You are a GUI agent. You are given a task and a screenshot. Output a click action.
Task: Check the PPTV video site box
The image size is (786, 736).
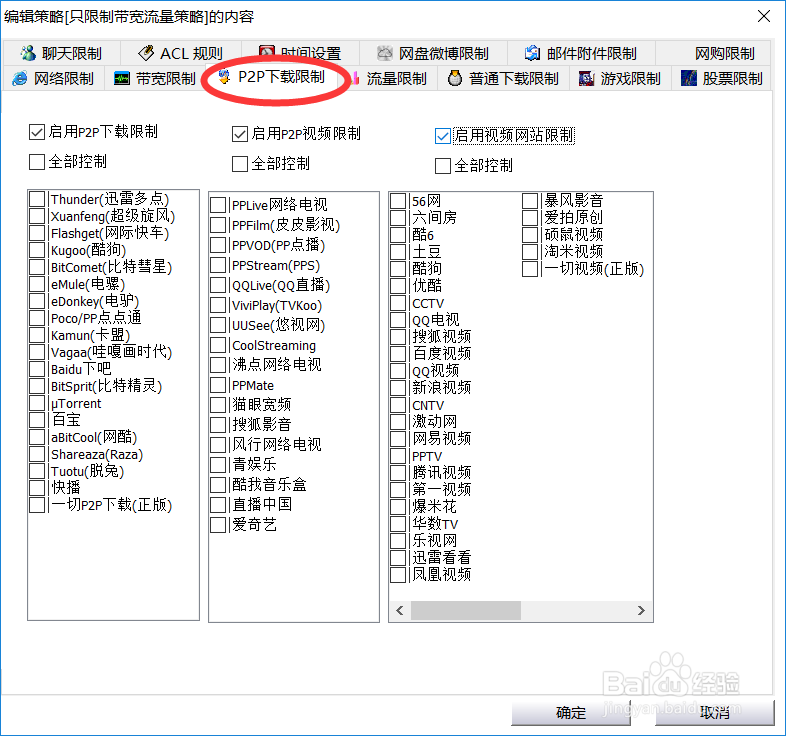tap(398, 456)
